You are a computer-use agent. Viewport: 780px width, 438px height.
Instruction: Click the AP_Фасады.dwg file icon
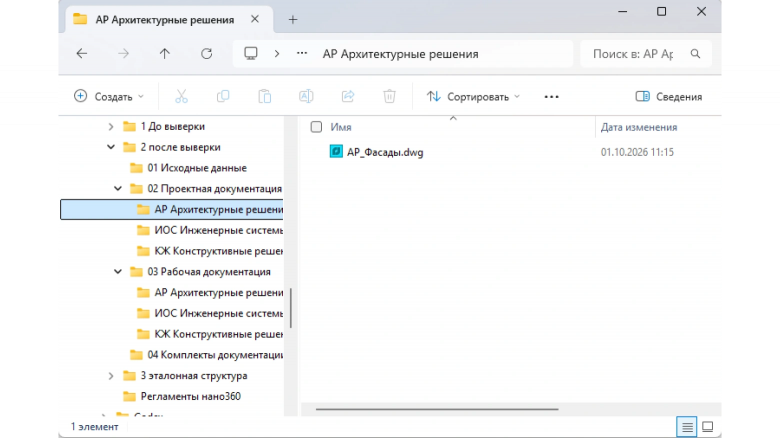pyautogui.click(x=336, y=151)
